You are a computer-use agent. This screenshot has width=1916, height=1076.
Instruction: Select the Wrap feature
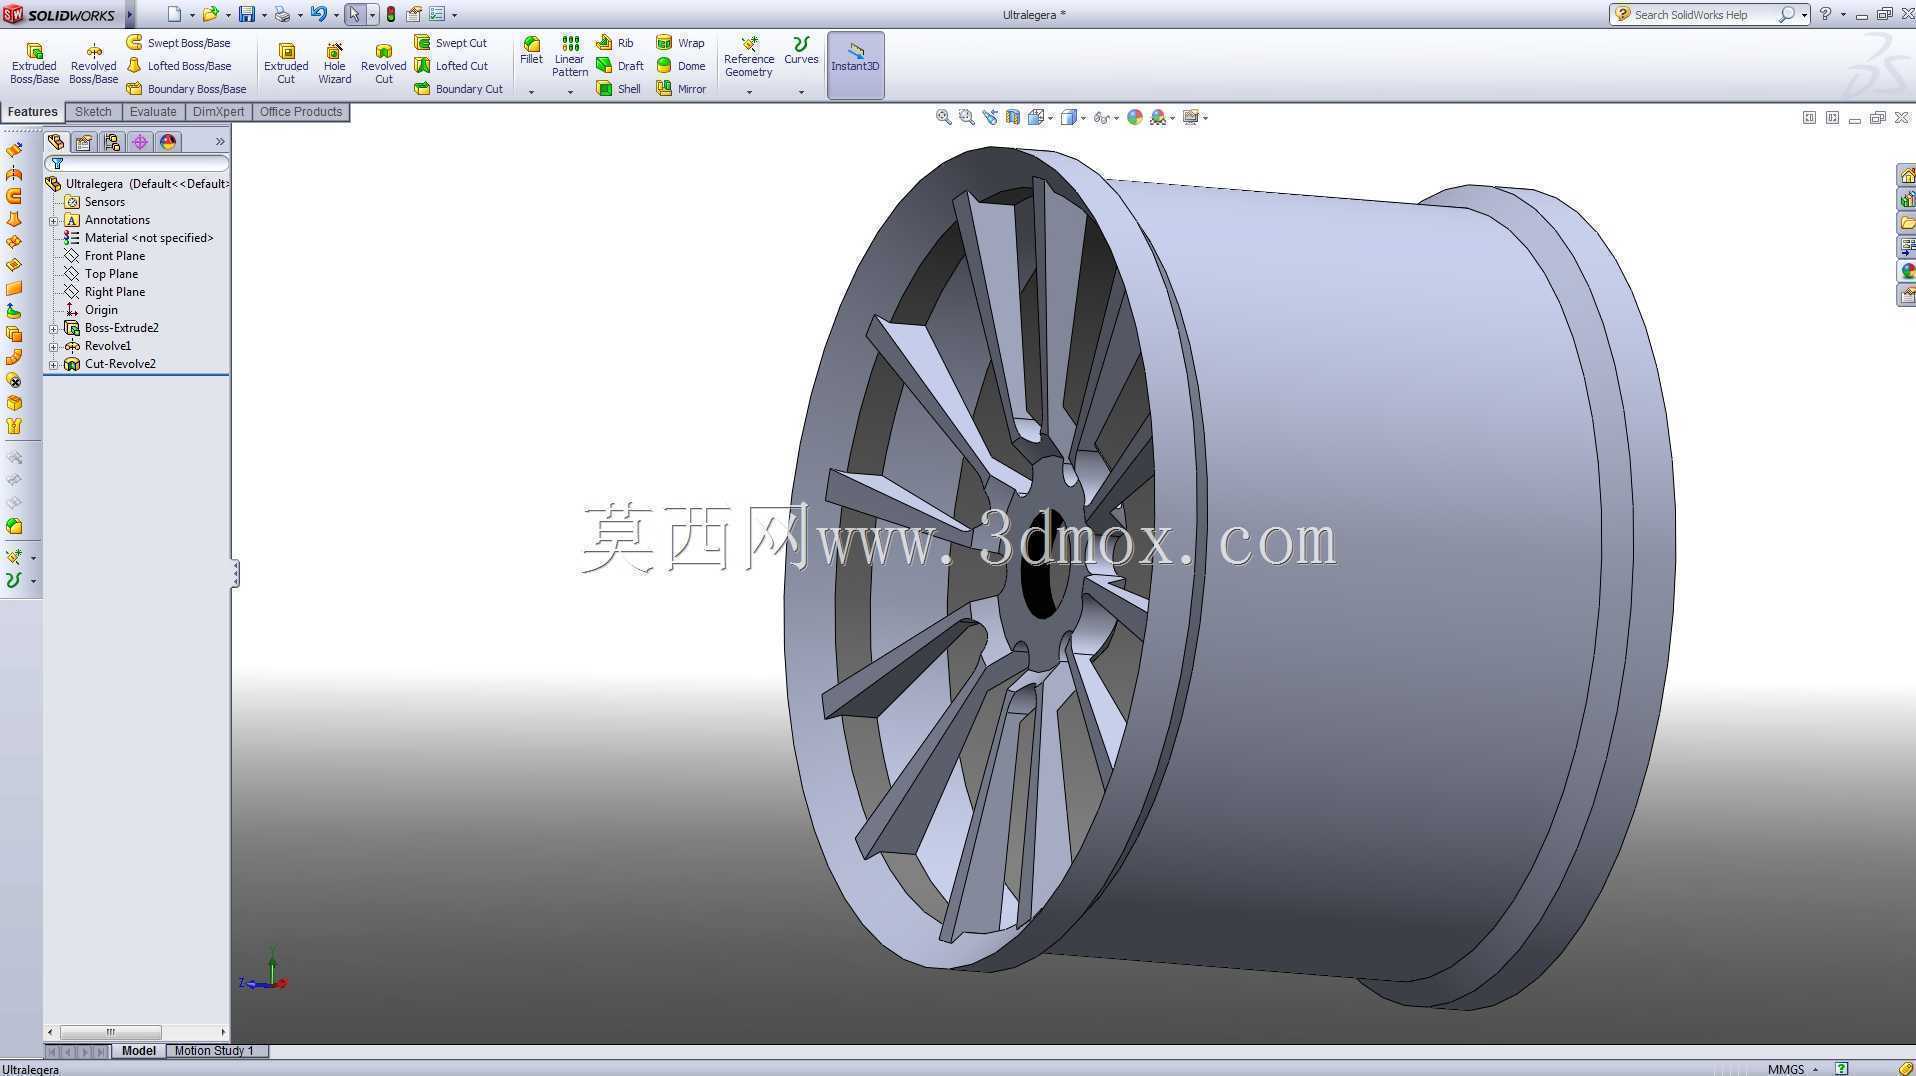[x=680, y=43]
